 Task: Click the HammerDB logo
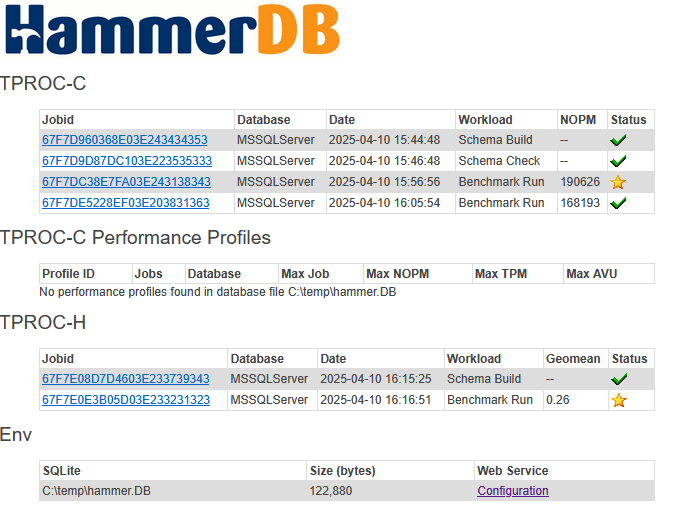pos(173,29)
